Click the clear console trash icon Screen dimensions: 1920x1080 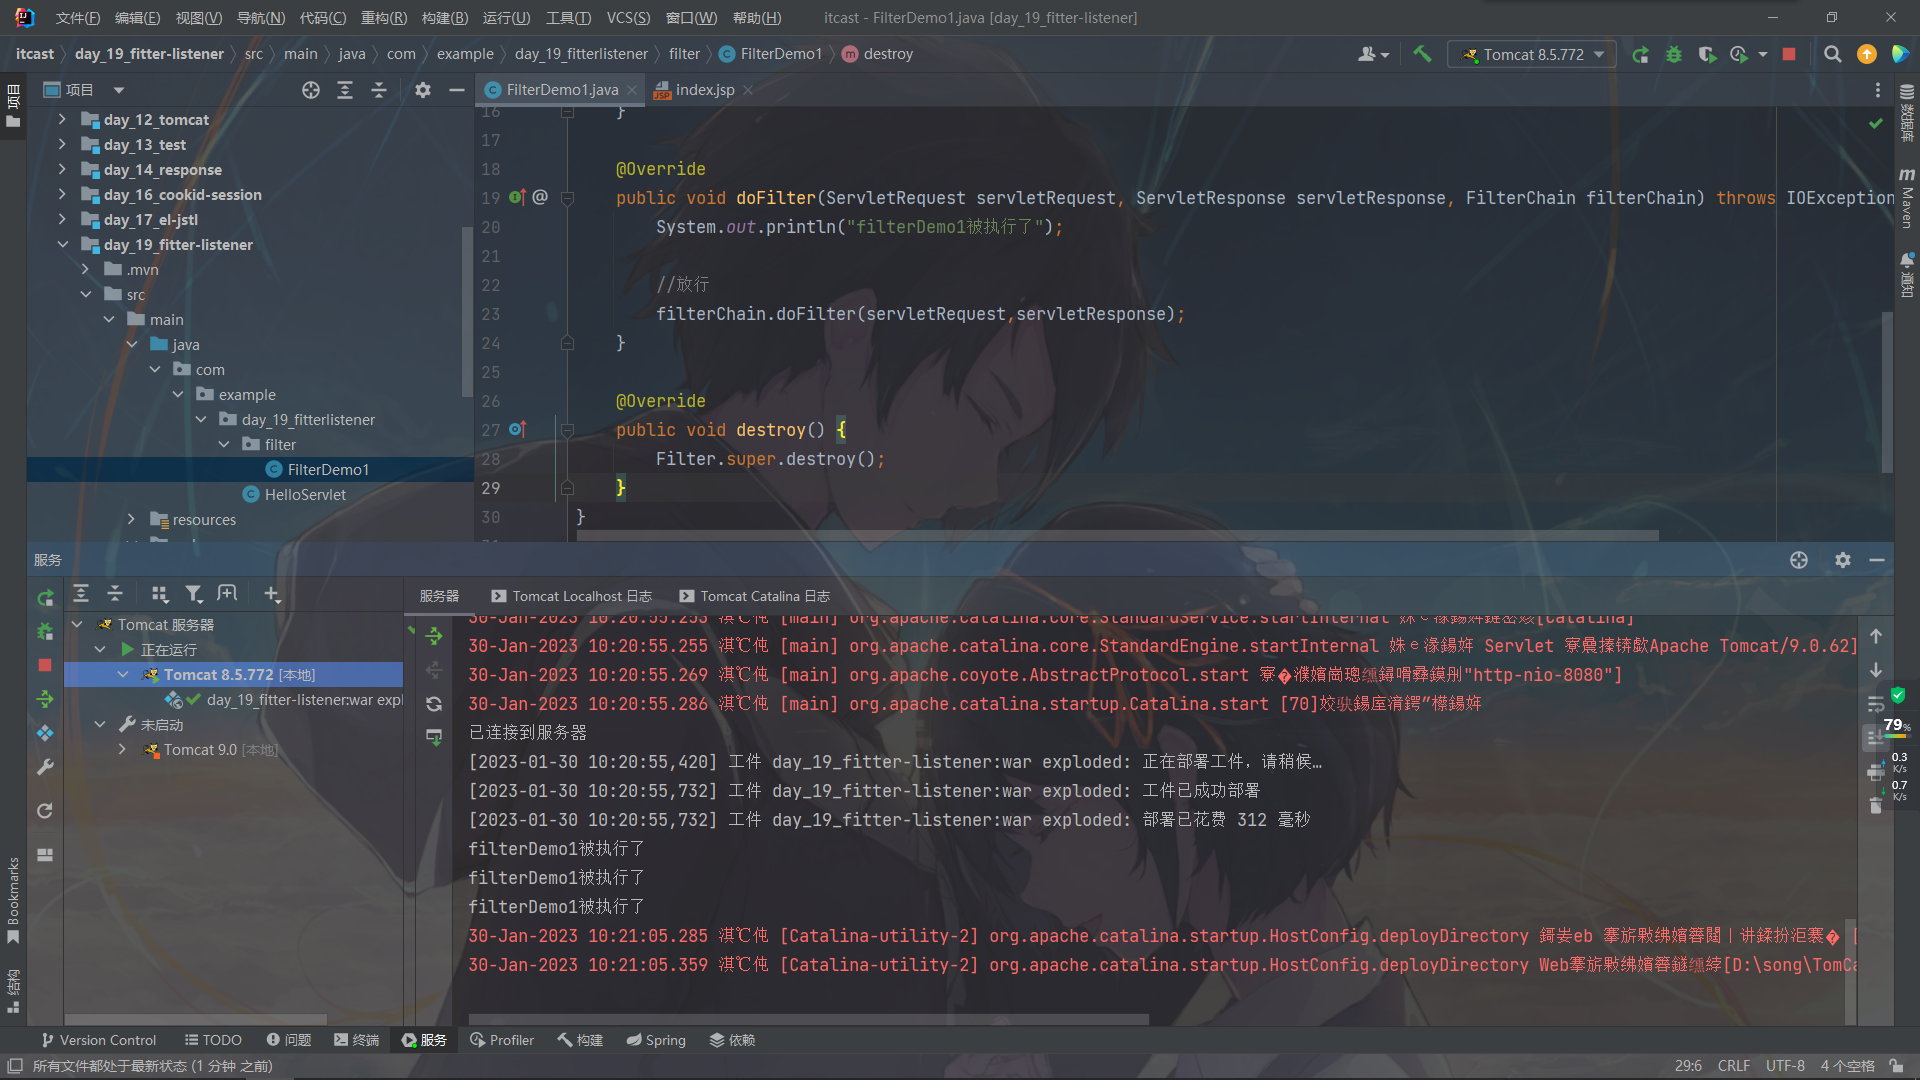pyautogui.click(x=1876, y=806)
